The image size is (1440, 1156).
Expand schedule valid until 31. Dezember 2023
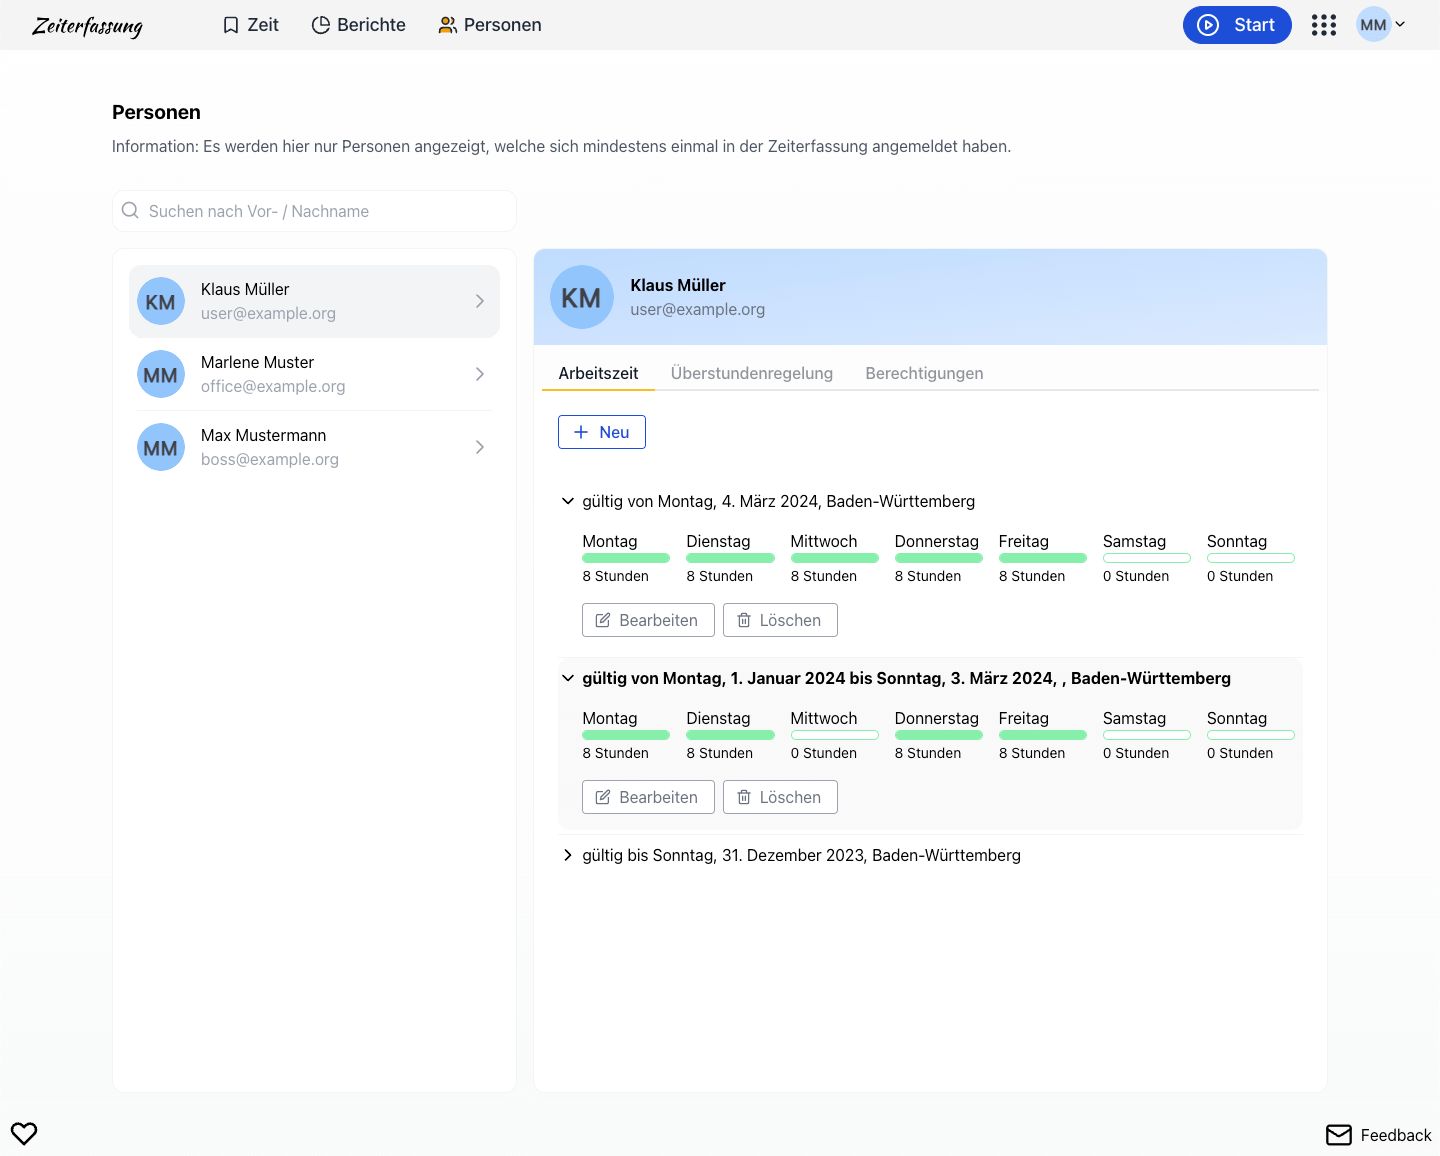[568, 855]
